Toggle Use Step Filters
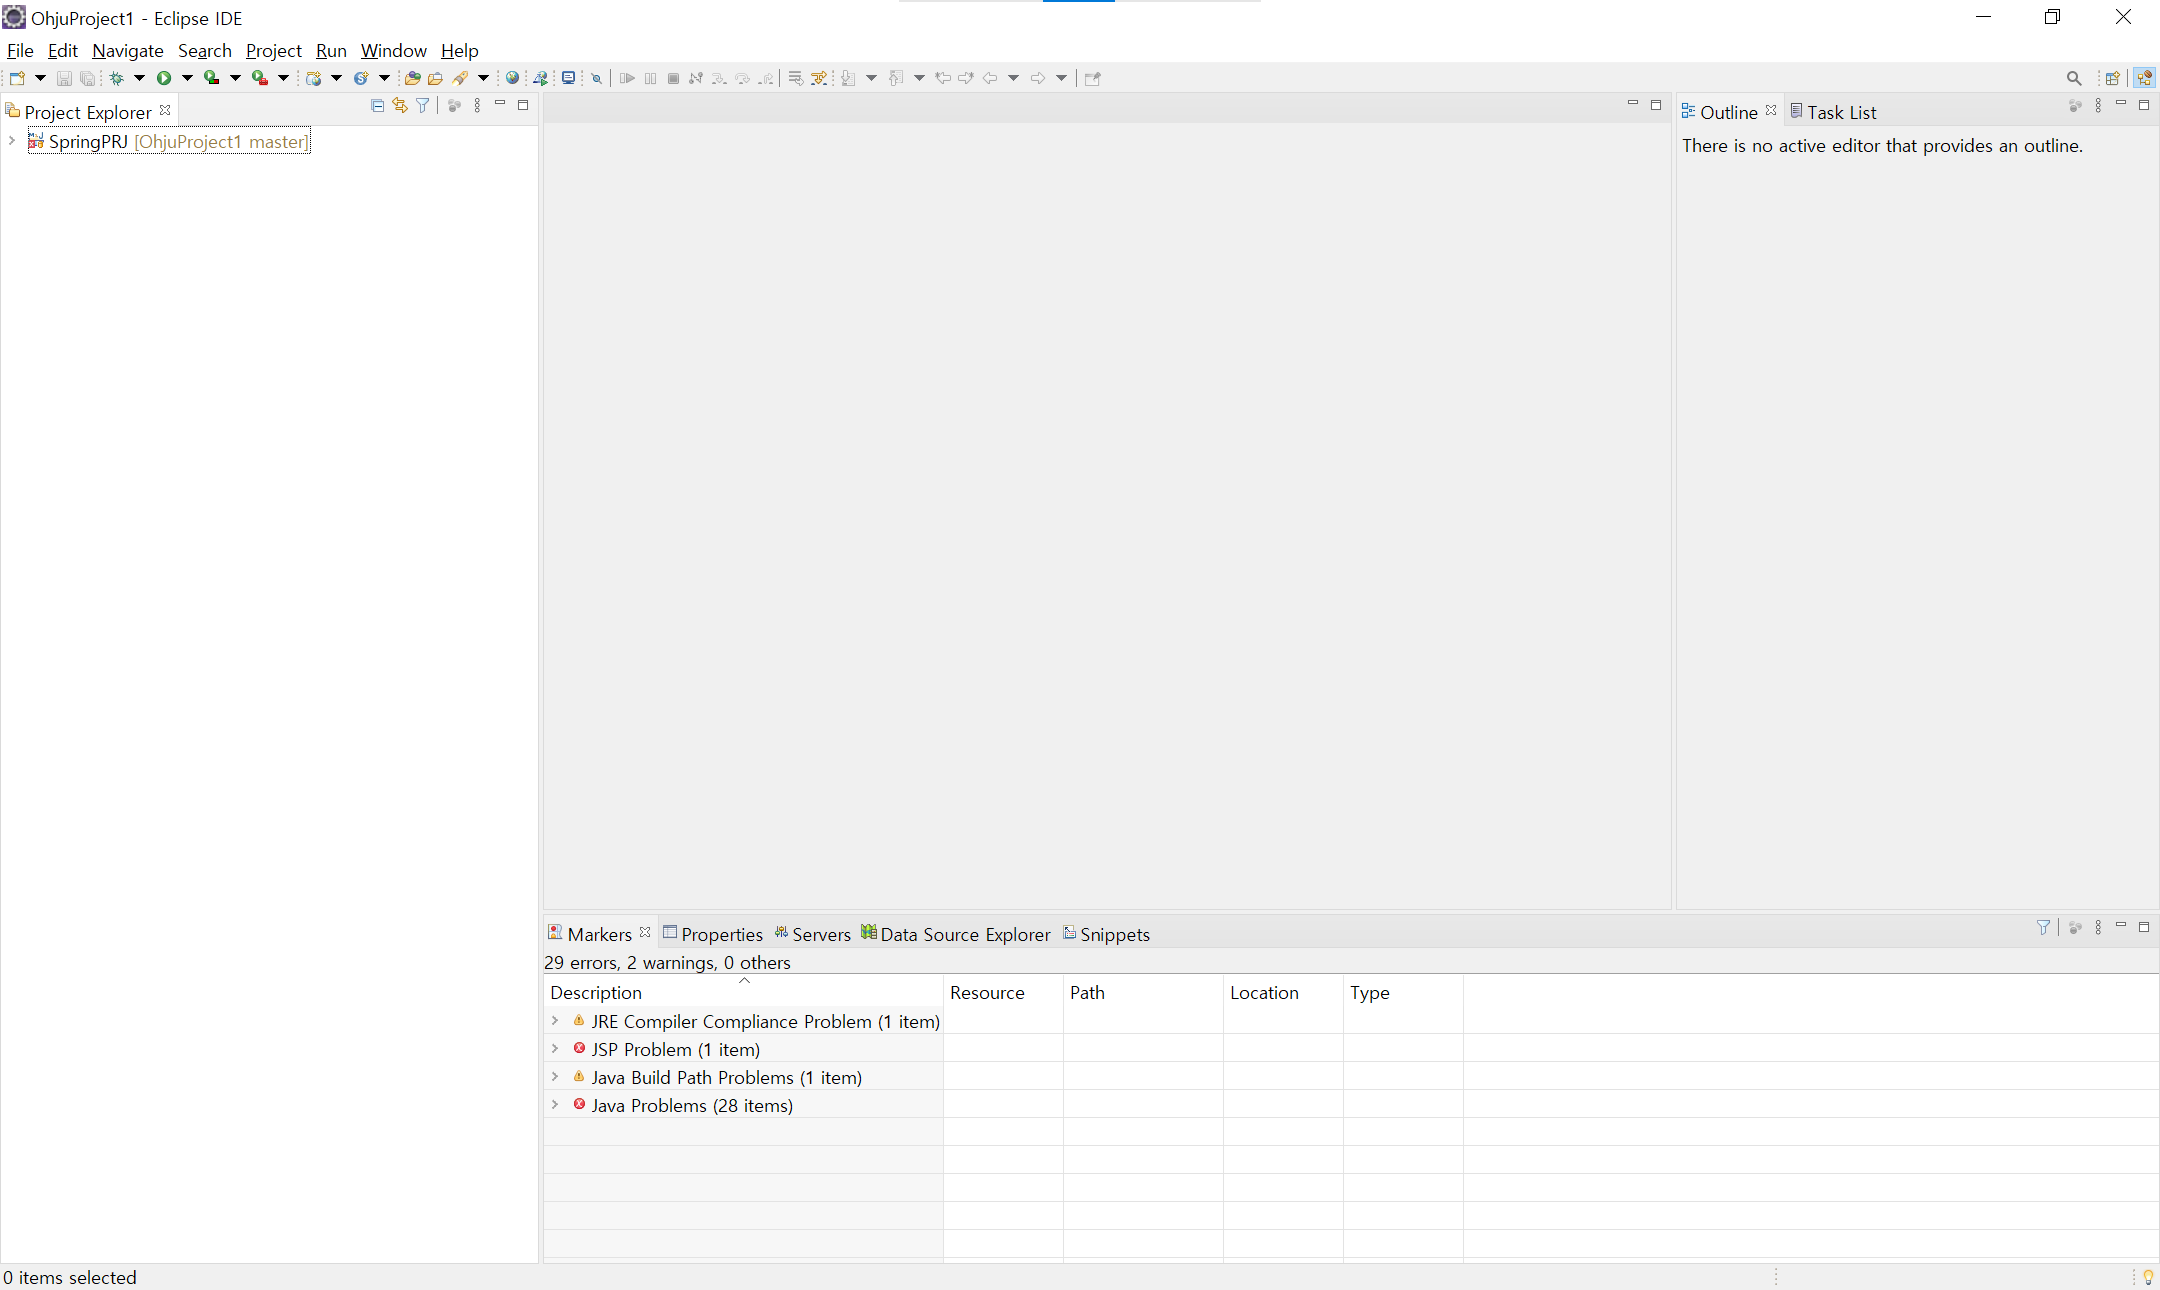Screen dimensions: 2160x1290 (820, 78)
